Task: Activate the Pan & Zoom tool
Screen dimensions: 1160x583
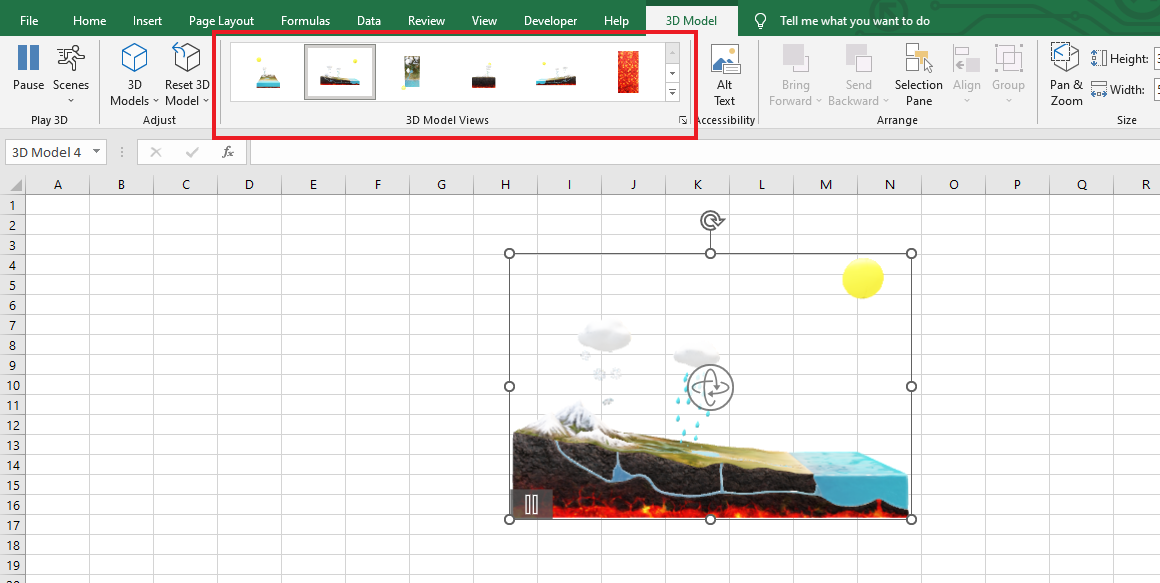Action: [1064, 72]
